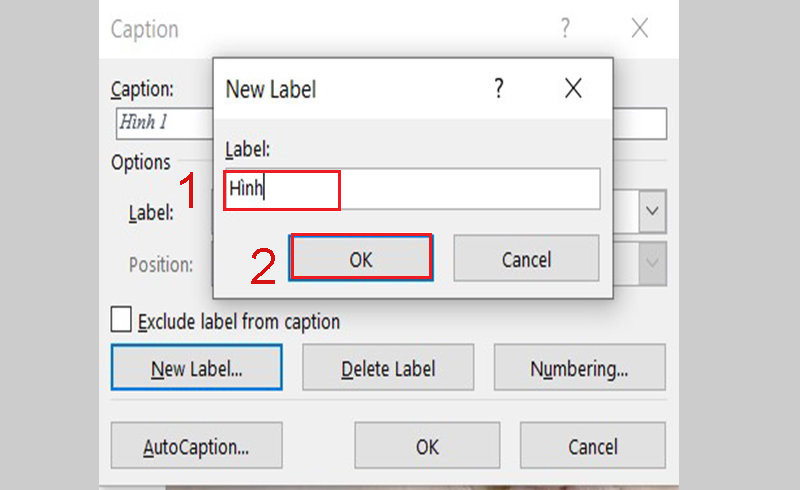This screenshot has height=490, width=800.
Task: Click the Caption text field showing Hình 1
Action: pos(164,123)
